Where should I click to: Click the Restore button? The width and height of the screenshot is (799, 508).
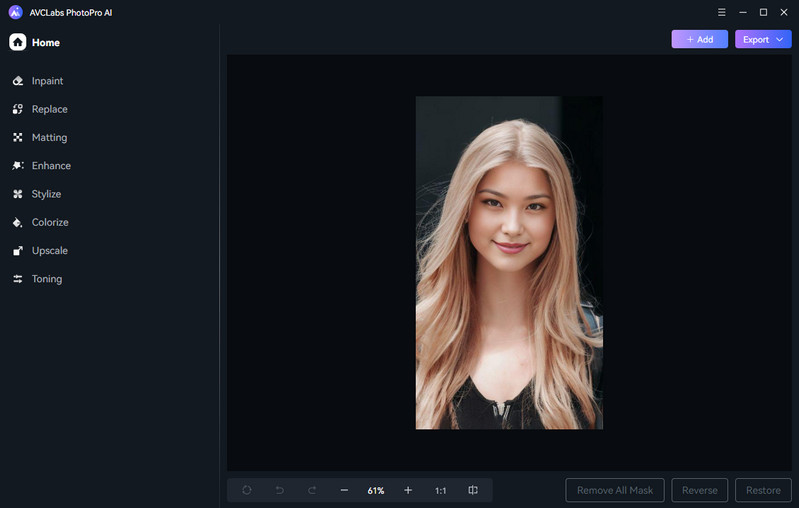pos(763,490)
